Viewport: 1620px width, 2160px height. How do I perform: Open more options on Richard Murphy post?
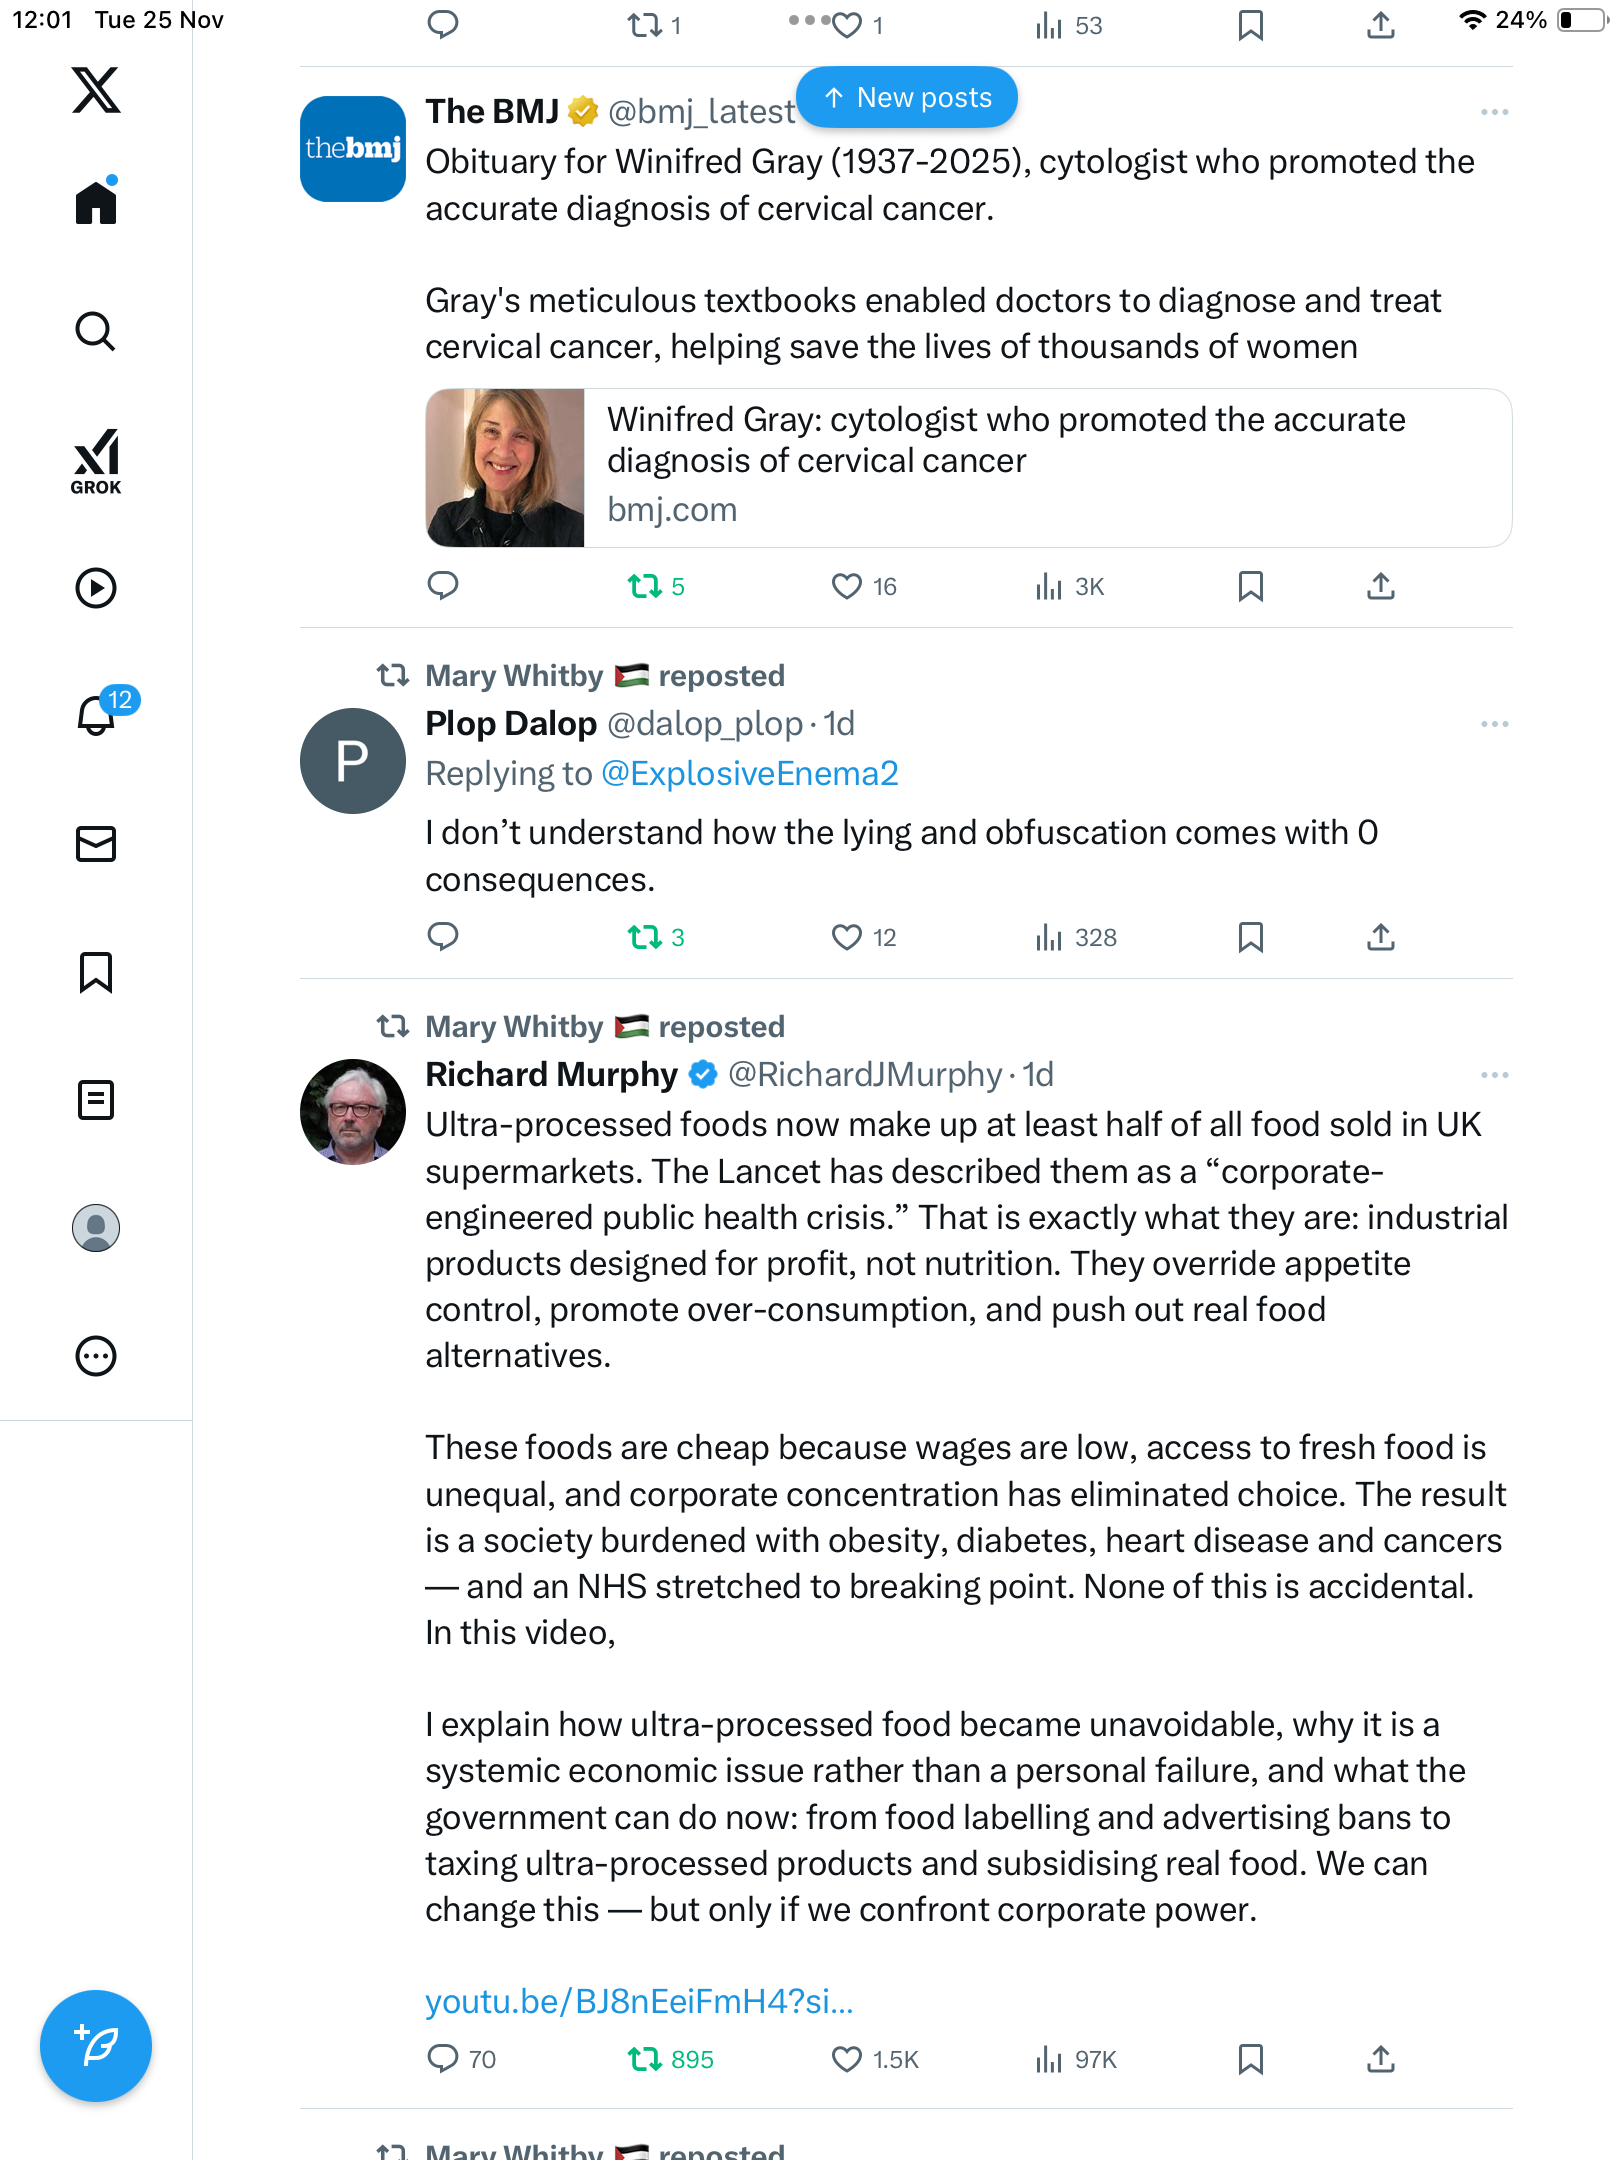1494,1075
